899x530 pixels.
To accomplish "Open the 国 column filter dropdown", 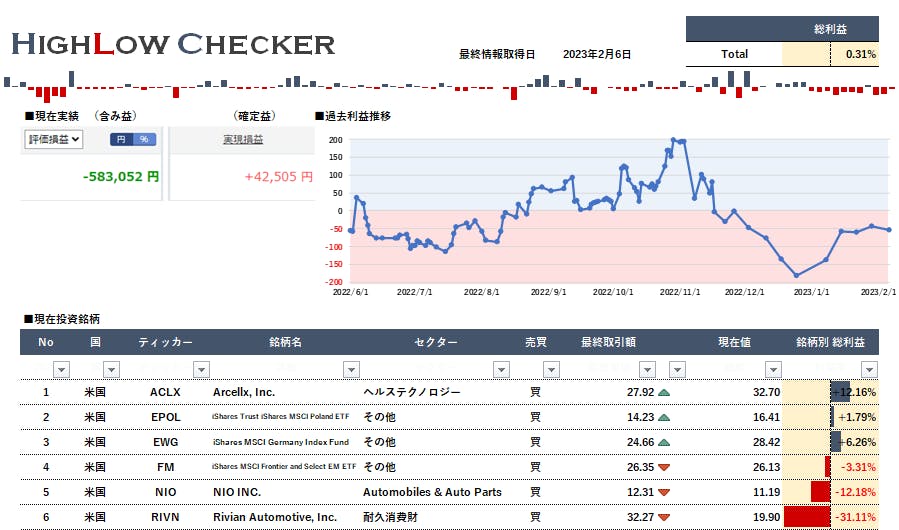I will click(110, 369).
